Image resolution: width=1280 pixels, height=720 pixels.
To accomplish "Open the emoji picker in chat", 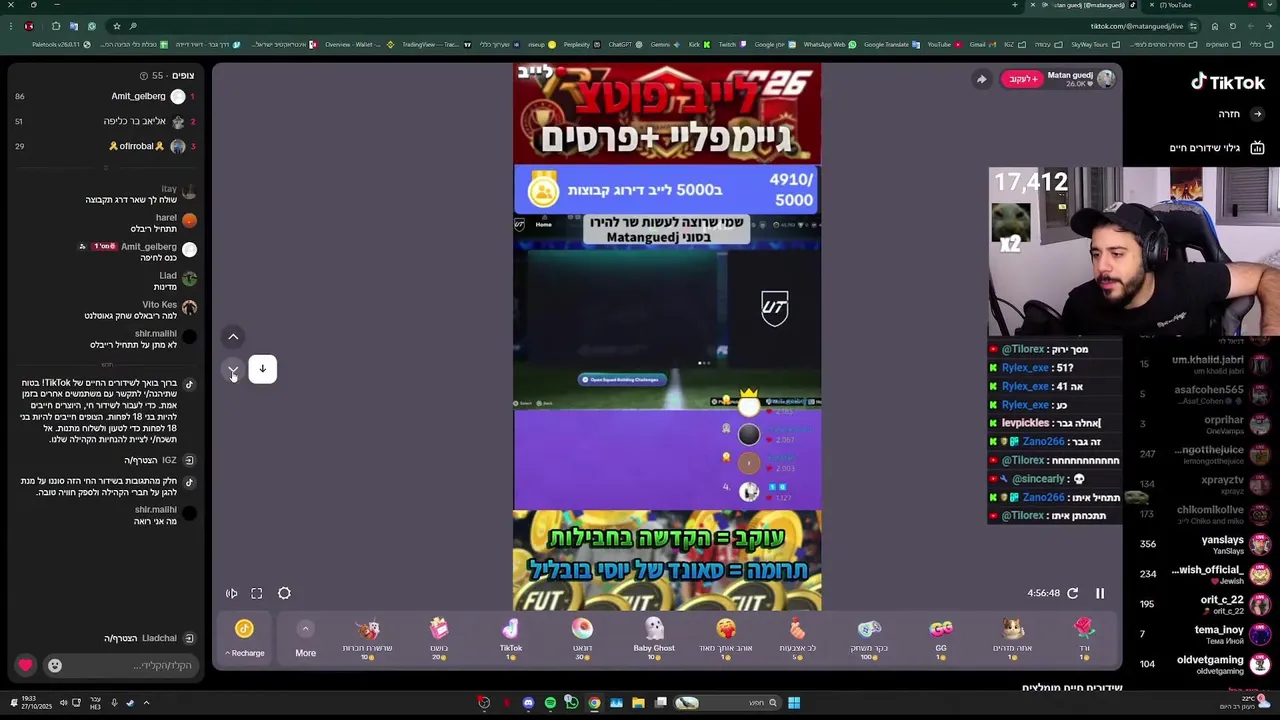I will [55, 665].
